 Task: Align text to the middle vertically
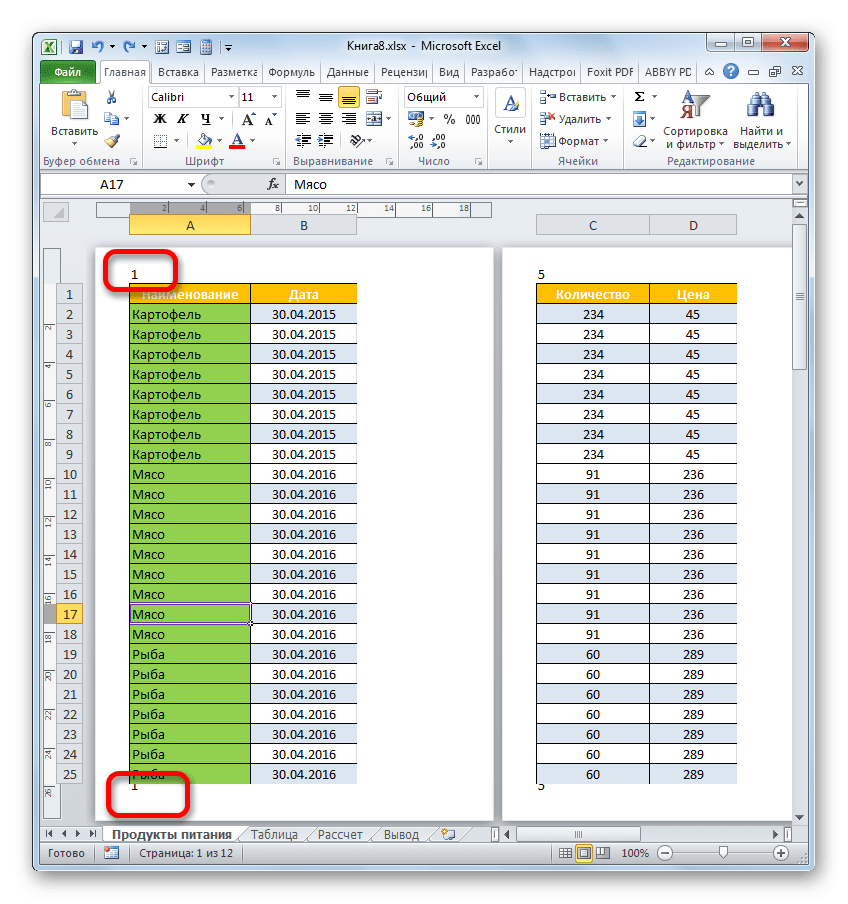326,97
